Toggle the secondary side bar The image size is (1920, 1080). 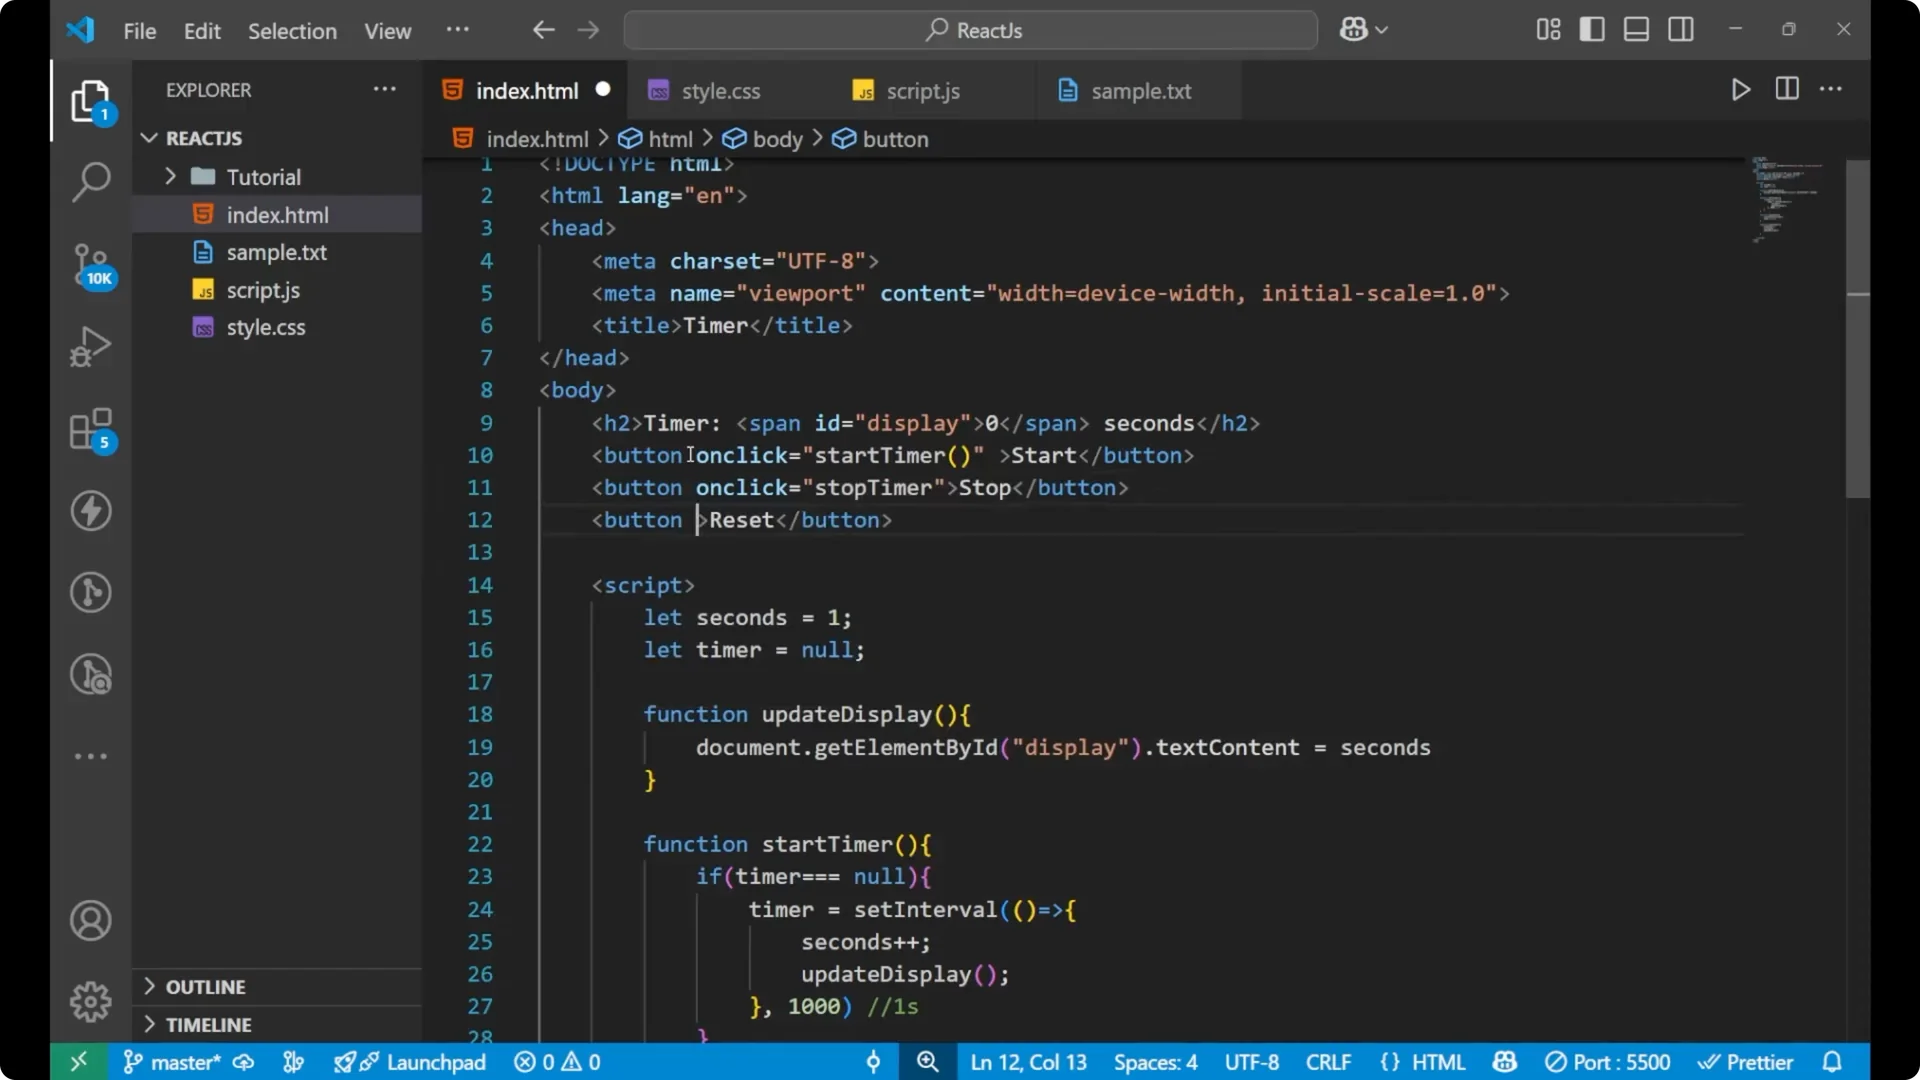click(1681, 29)
